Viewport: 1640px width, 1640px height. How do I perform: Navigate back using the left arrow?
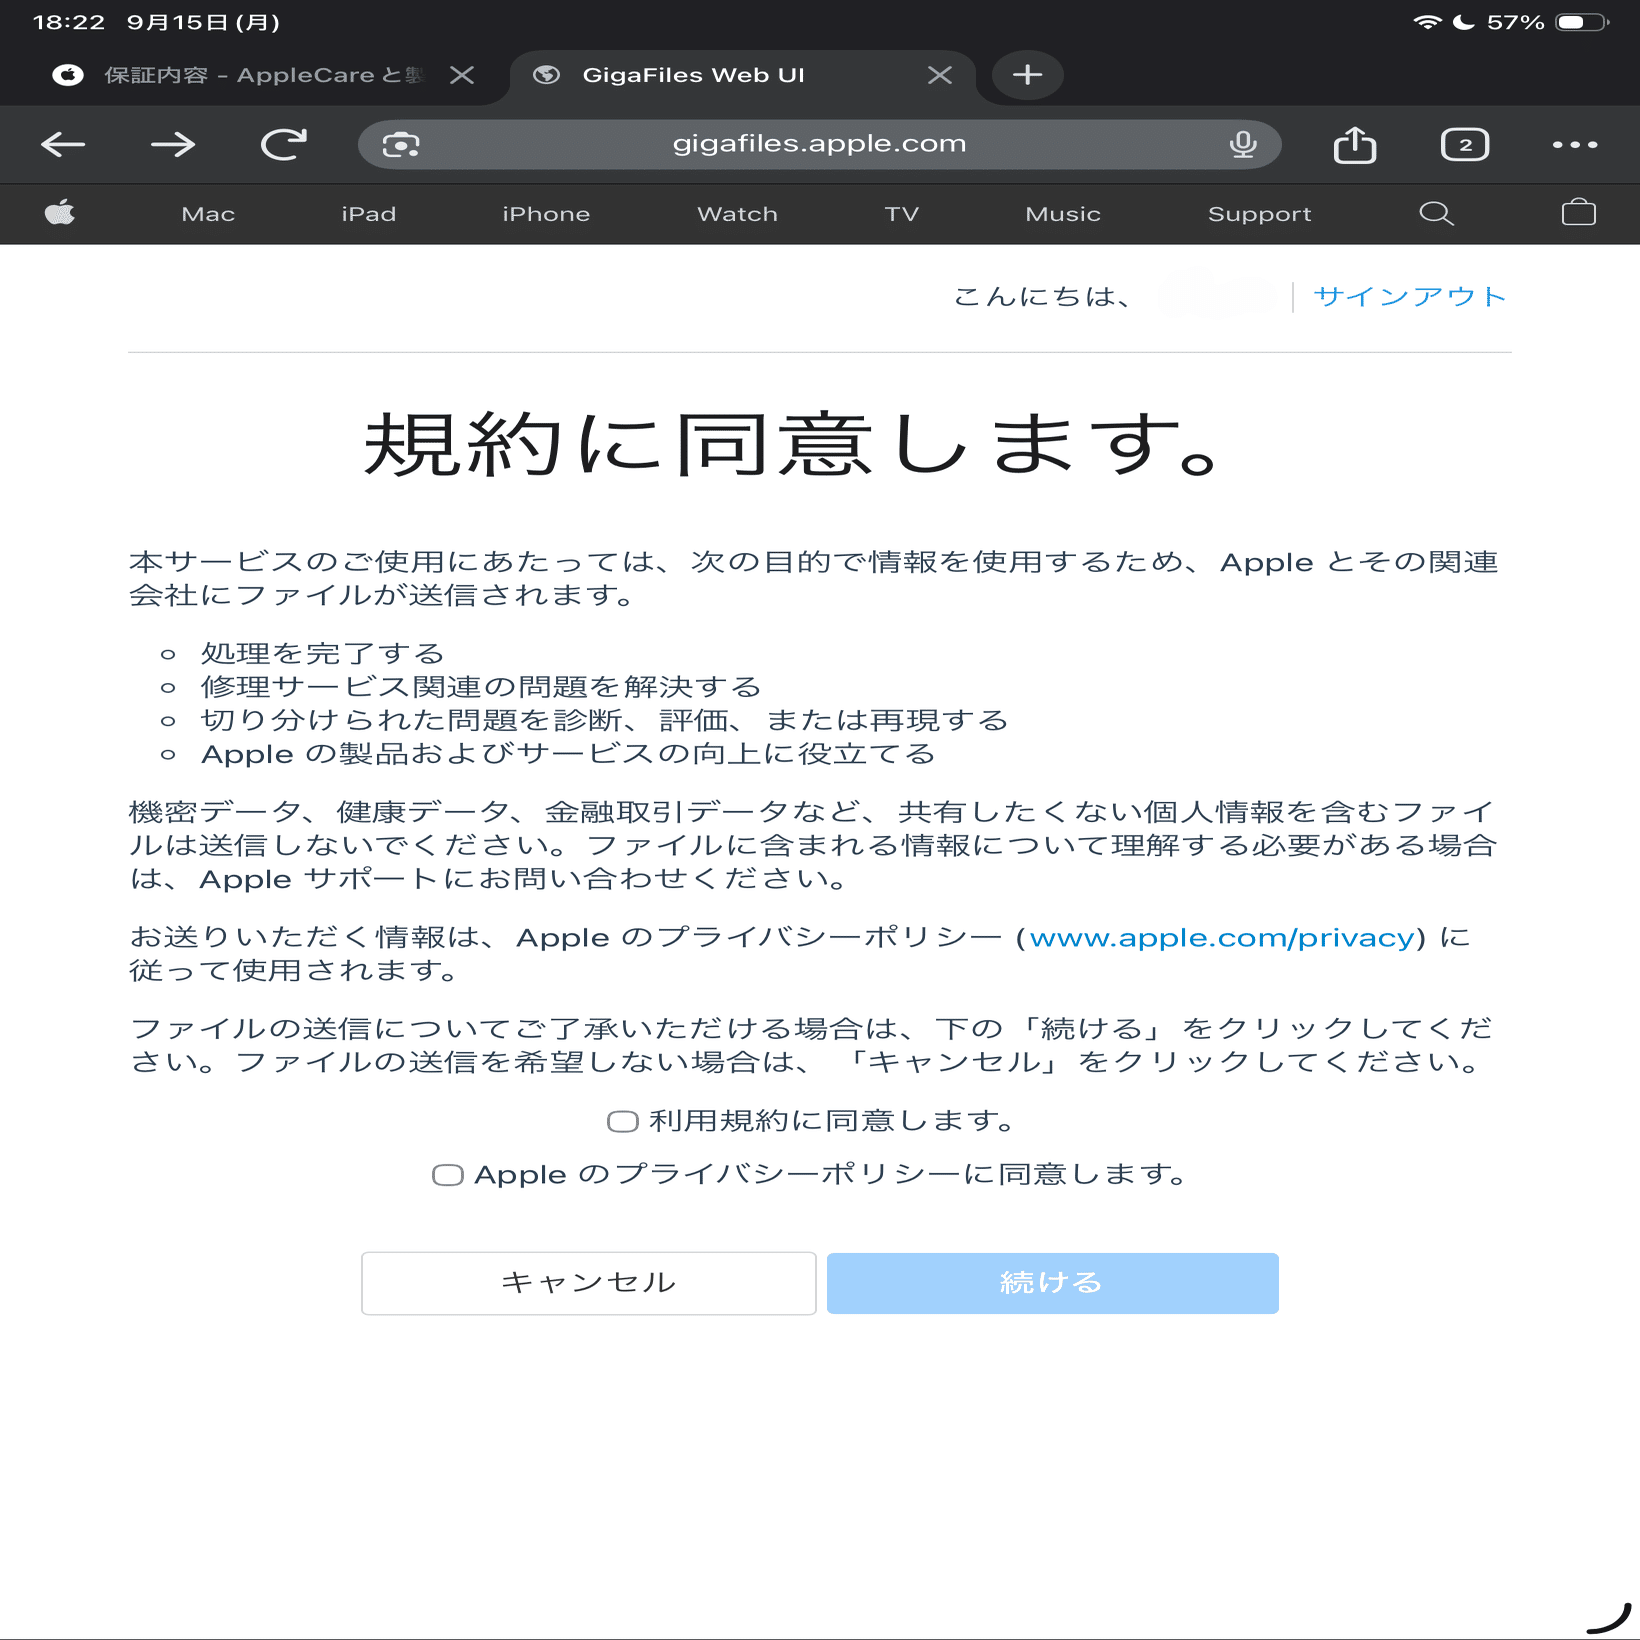63,144
